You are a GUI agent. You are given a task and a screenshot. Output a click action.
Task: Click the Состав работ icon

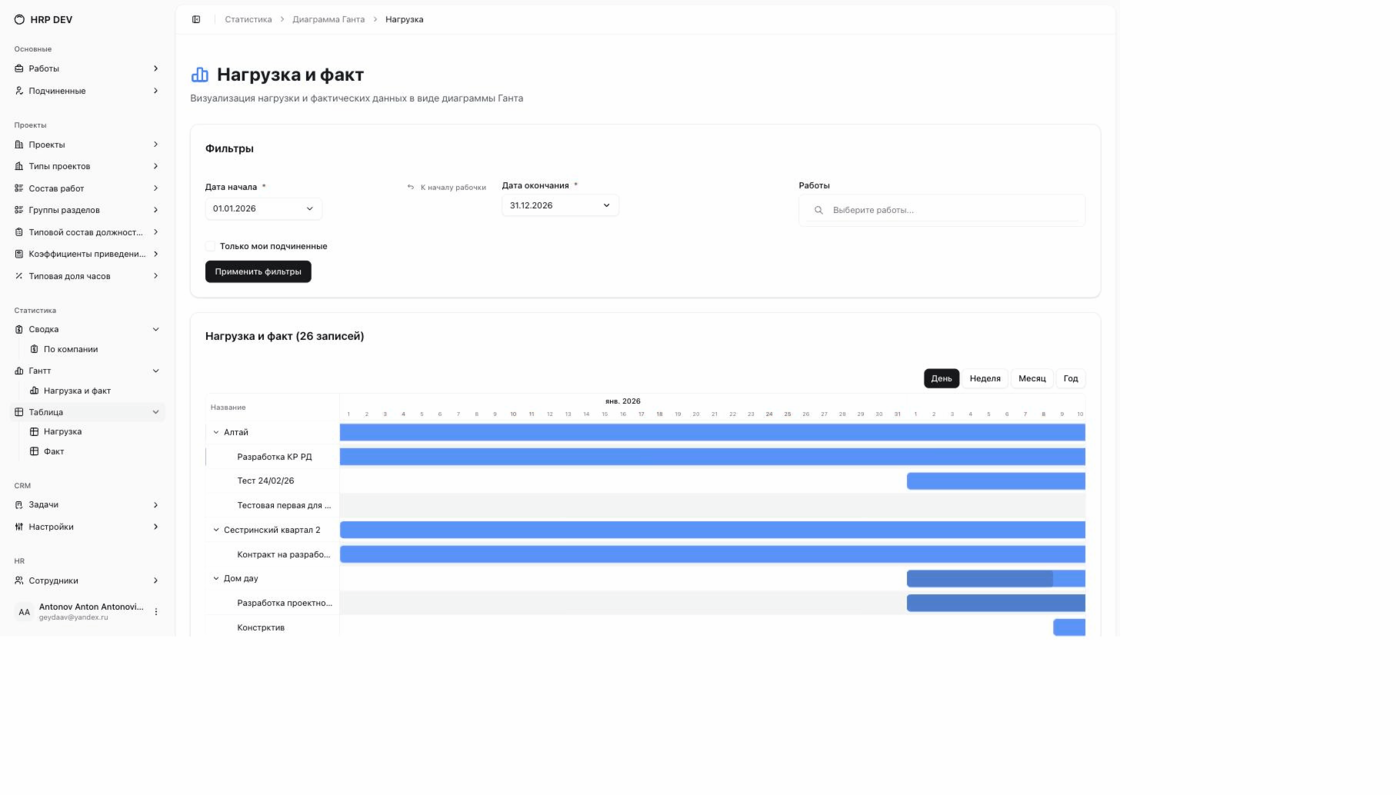(x=19, y=188)
